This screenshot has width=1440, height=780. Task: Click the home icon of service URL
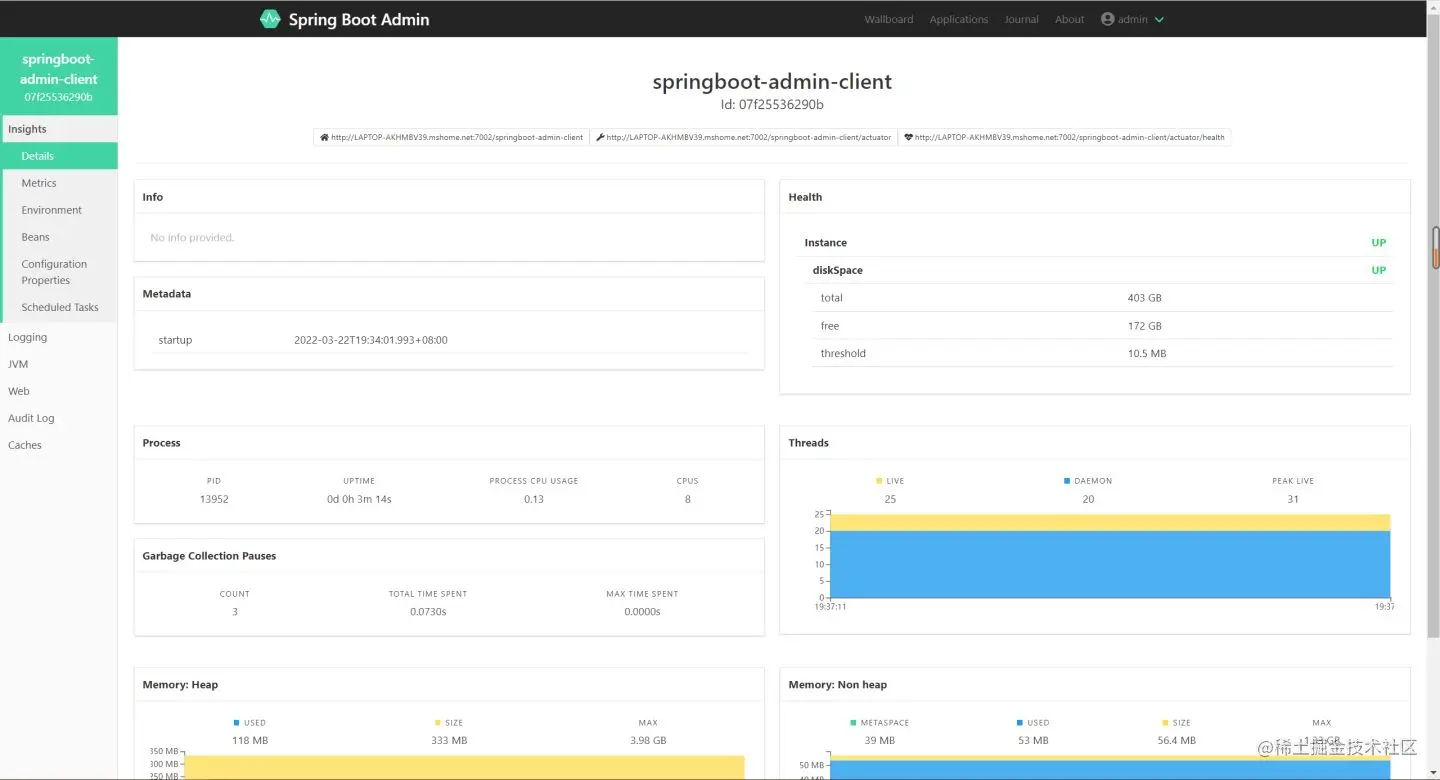point(324,137)
